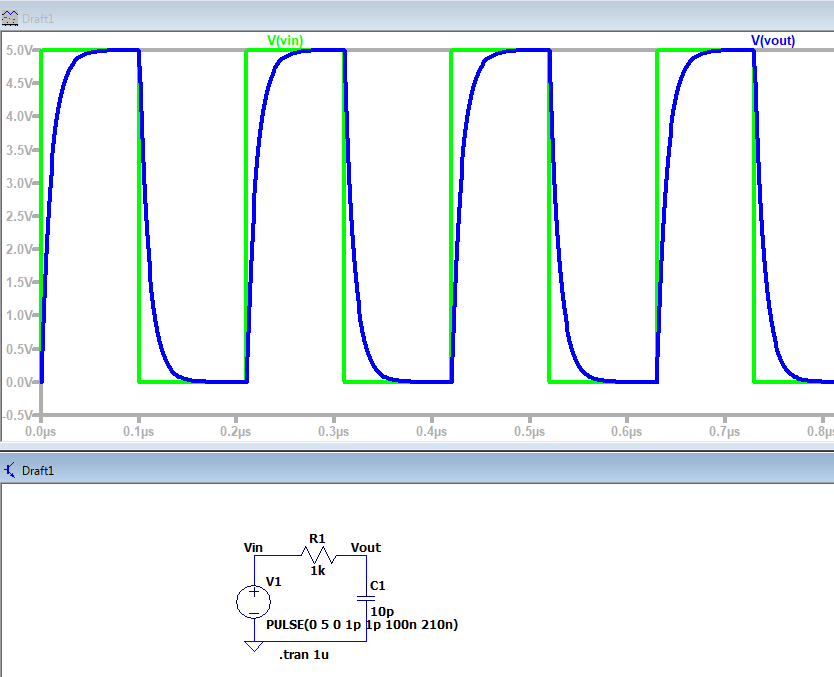The height and width of the screenshot is (677, 834).
Task: Click the 0.0V label on vertical axis
Action: click(x=20, y=381)
